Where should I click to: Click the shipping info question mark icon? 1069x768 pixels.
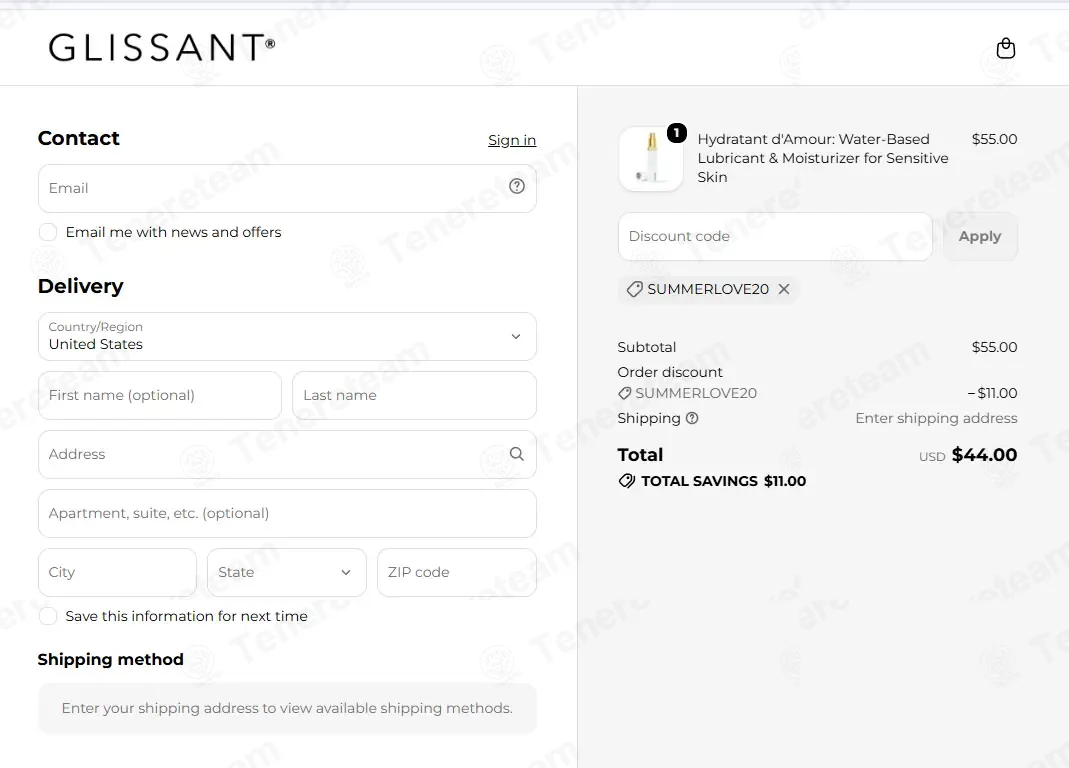pos(692,418)
